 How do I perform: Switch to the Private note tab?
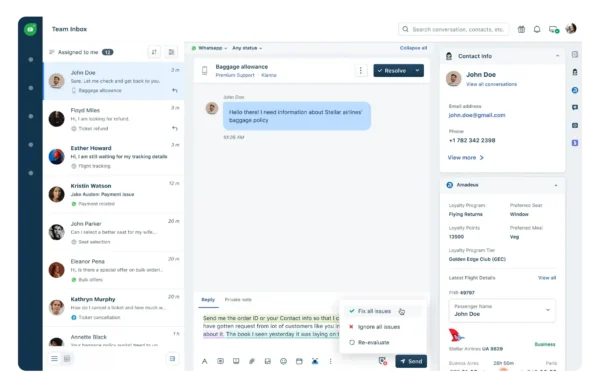coord(238,300)
